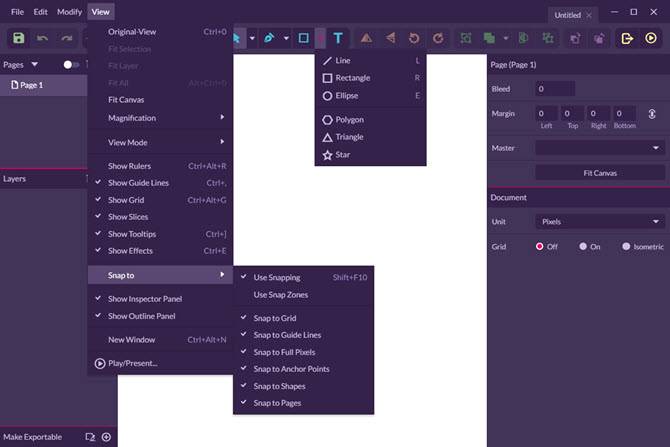
Task: Select Use Snap Zones option
Action: [303, 295]
